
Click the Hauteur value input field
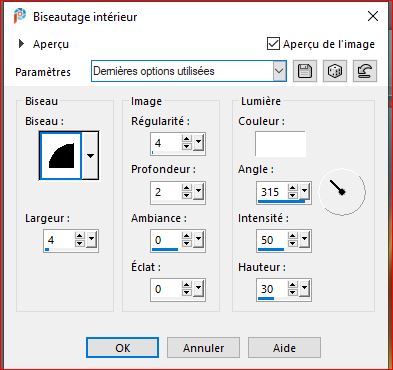tap(272, 289)
